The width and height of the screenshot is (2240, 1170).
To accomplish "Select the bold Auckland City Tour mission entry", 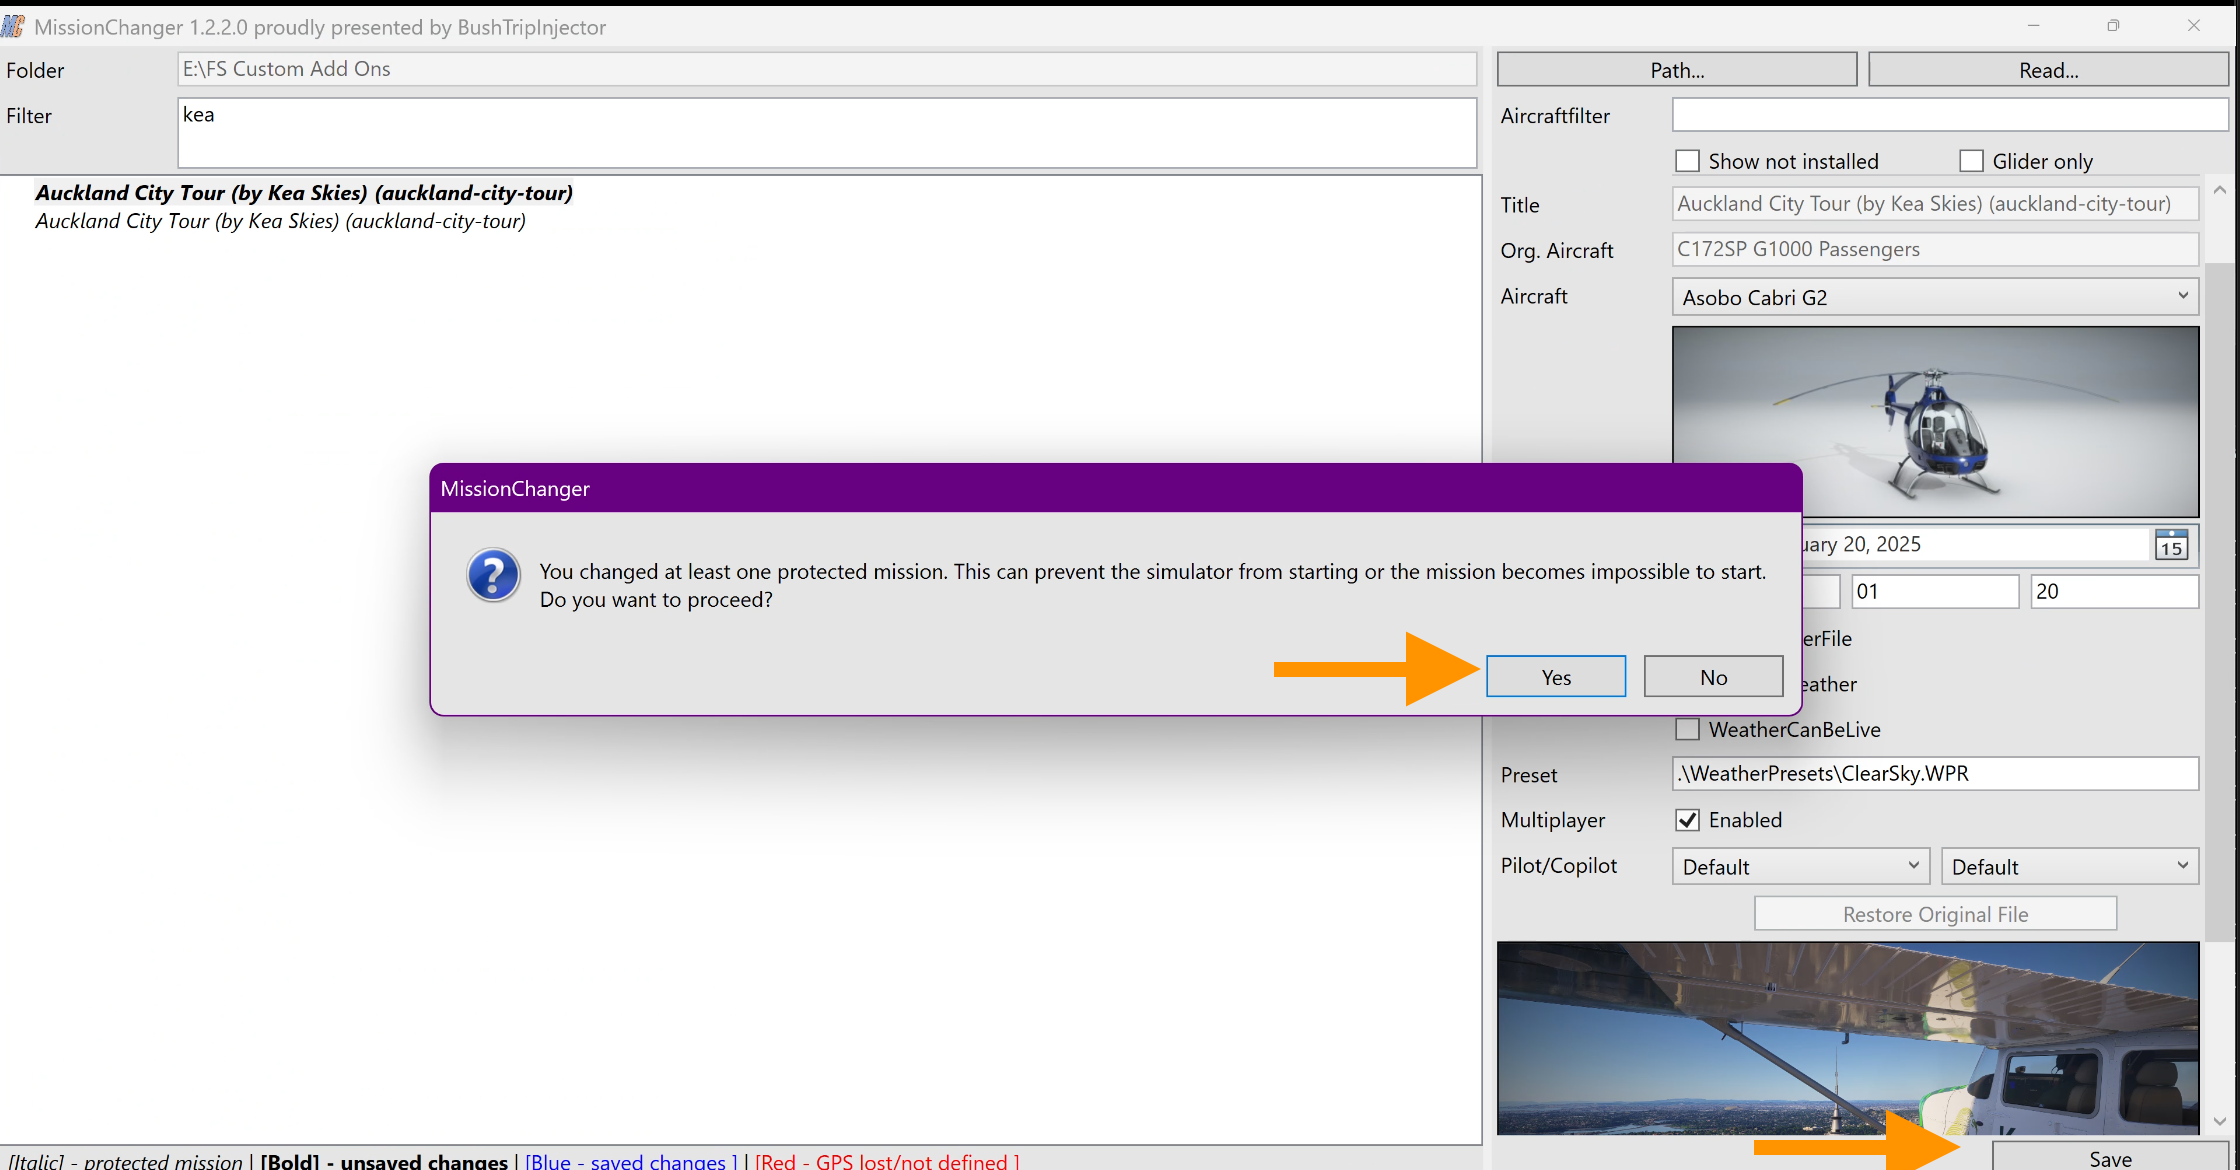I will click(x=304, y=193).
